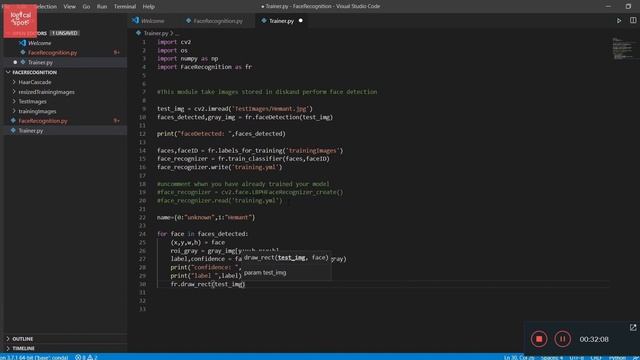Open the View menu

[x=69, y=7]
